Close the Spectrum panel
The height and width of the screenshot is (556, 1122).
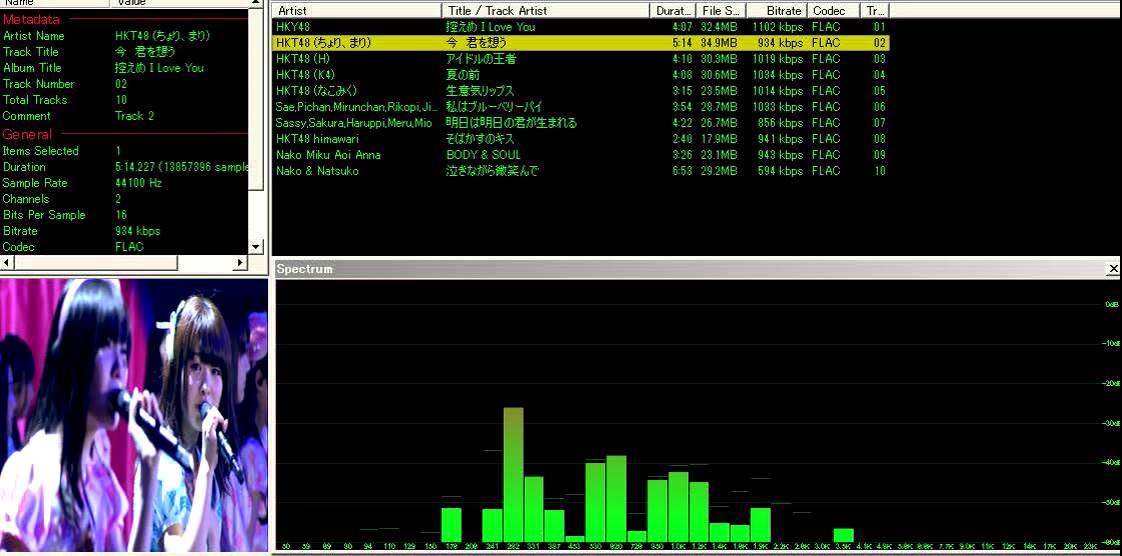(1113, 269)
